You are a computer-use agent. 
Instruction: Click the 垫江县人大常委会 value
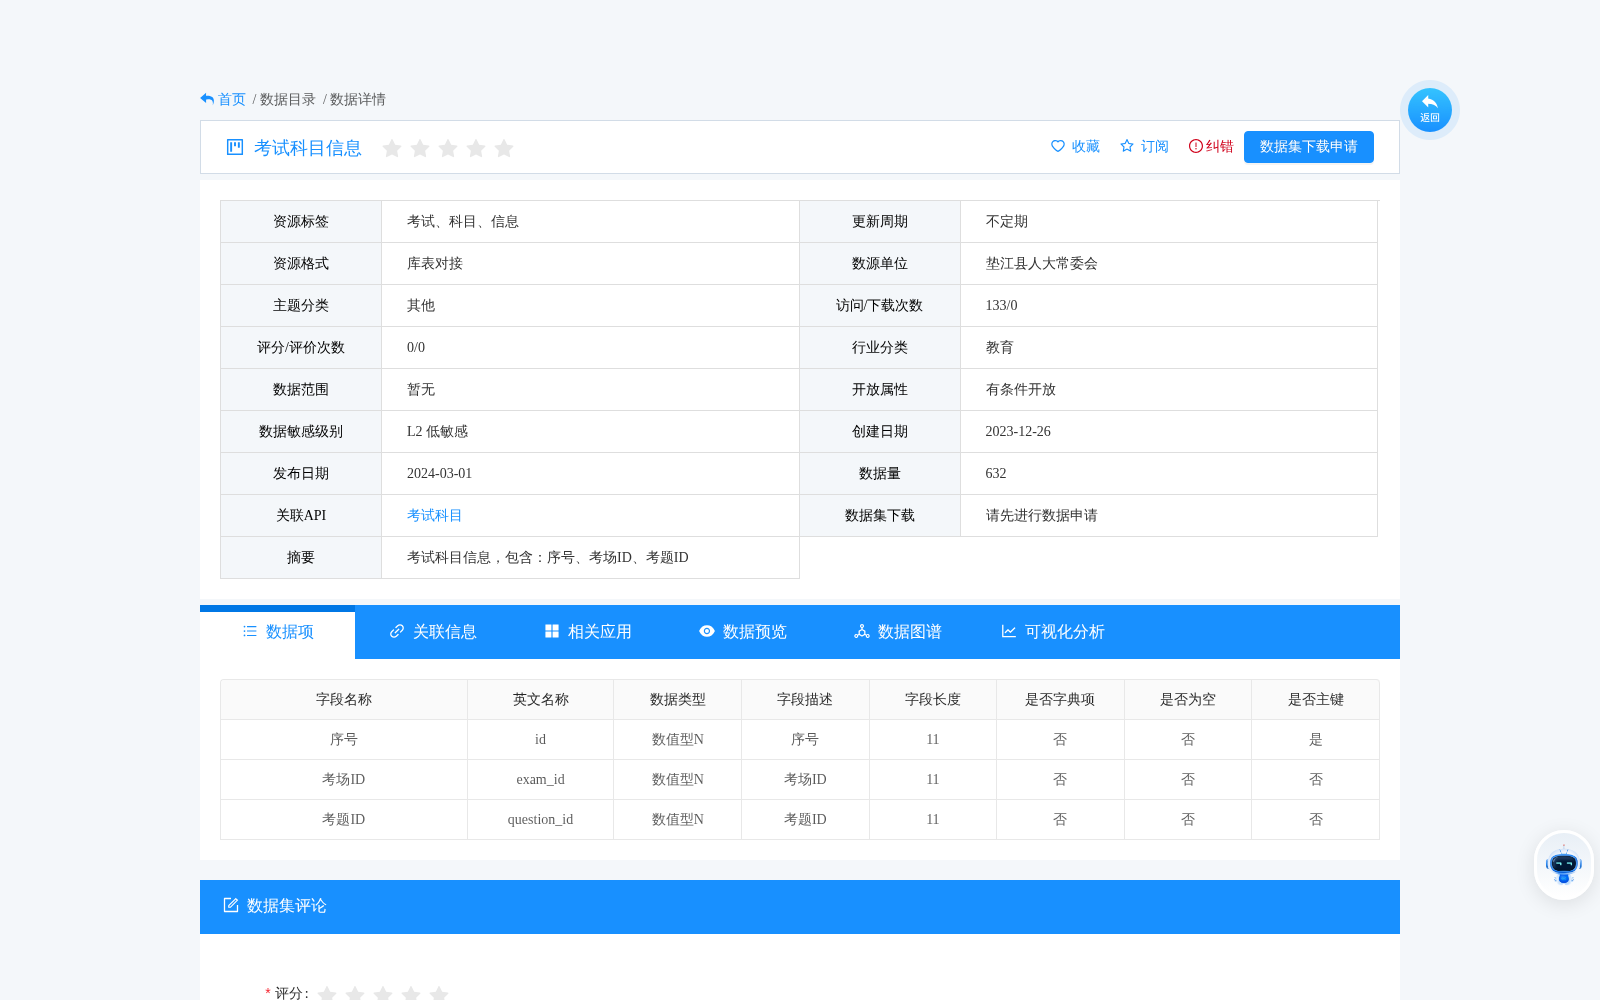[x=1042, y=264]
